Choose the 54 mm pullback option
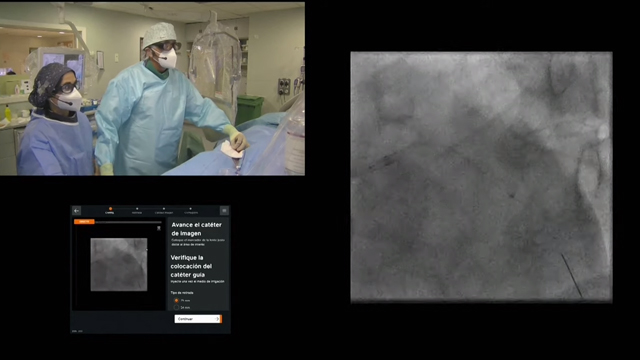The width and height of the screenshot is (640, 360). (176, 307)
